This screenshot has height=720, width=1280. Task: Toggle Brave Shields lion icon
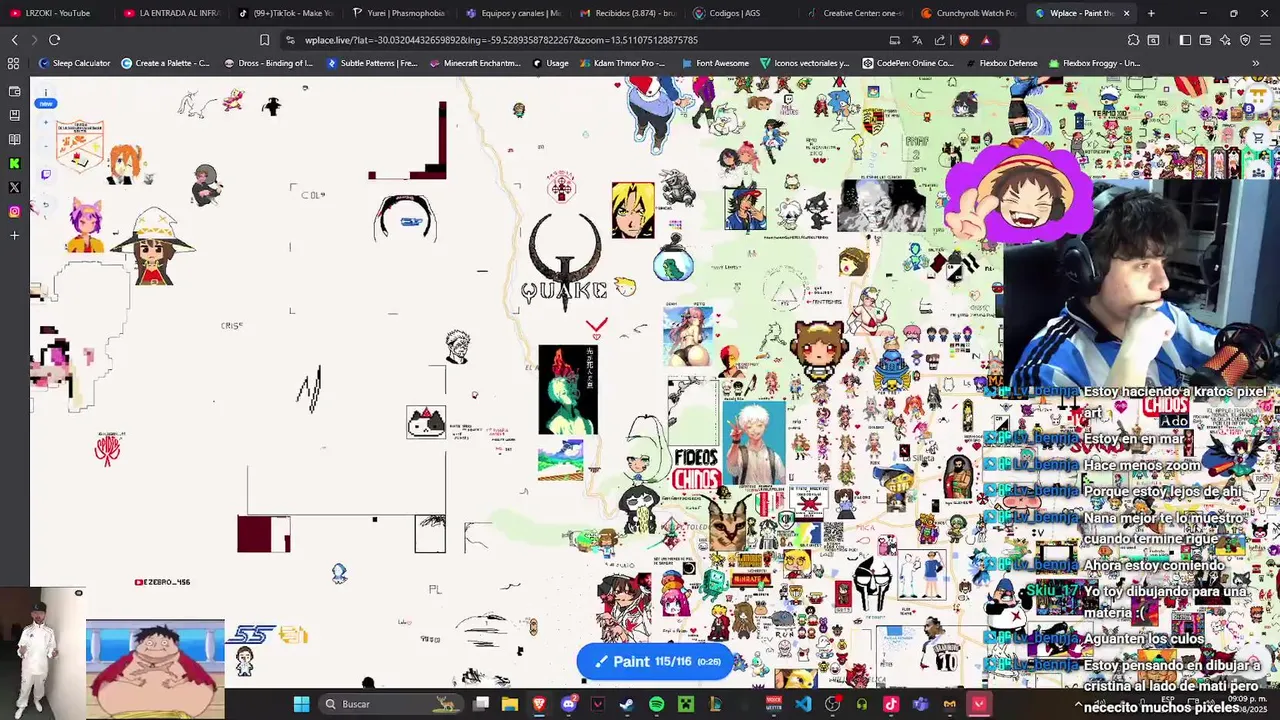[963, 40]
